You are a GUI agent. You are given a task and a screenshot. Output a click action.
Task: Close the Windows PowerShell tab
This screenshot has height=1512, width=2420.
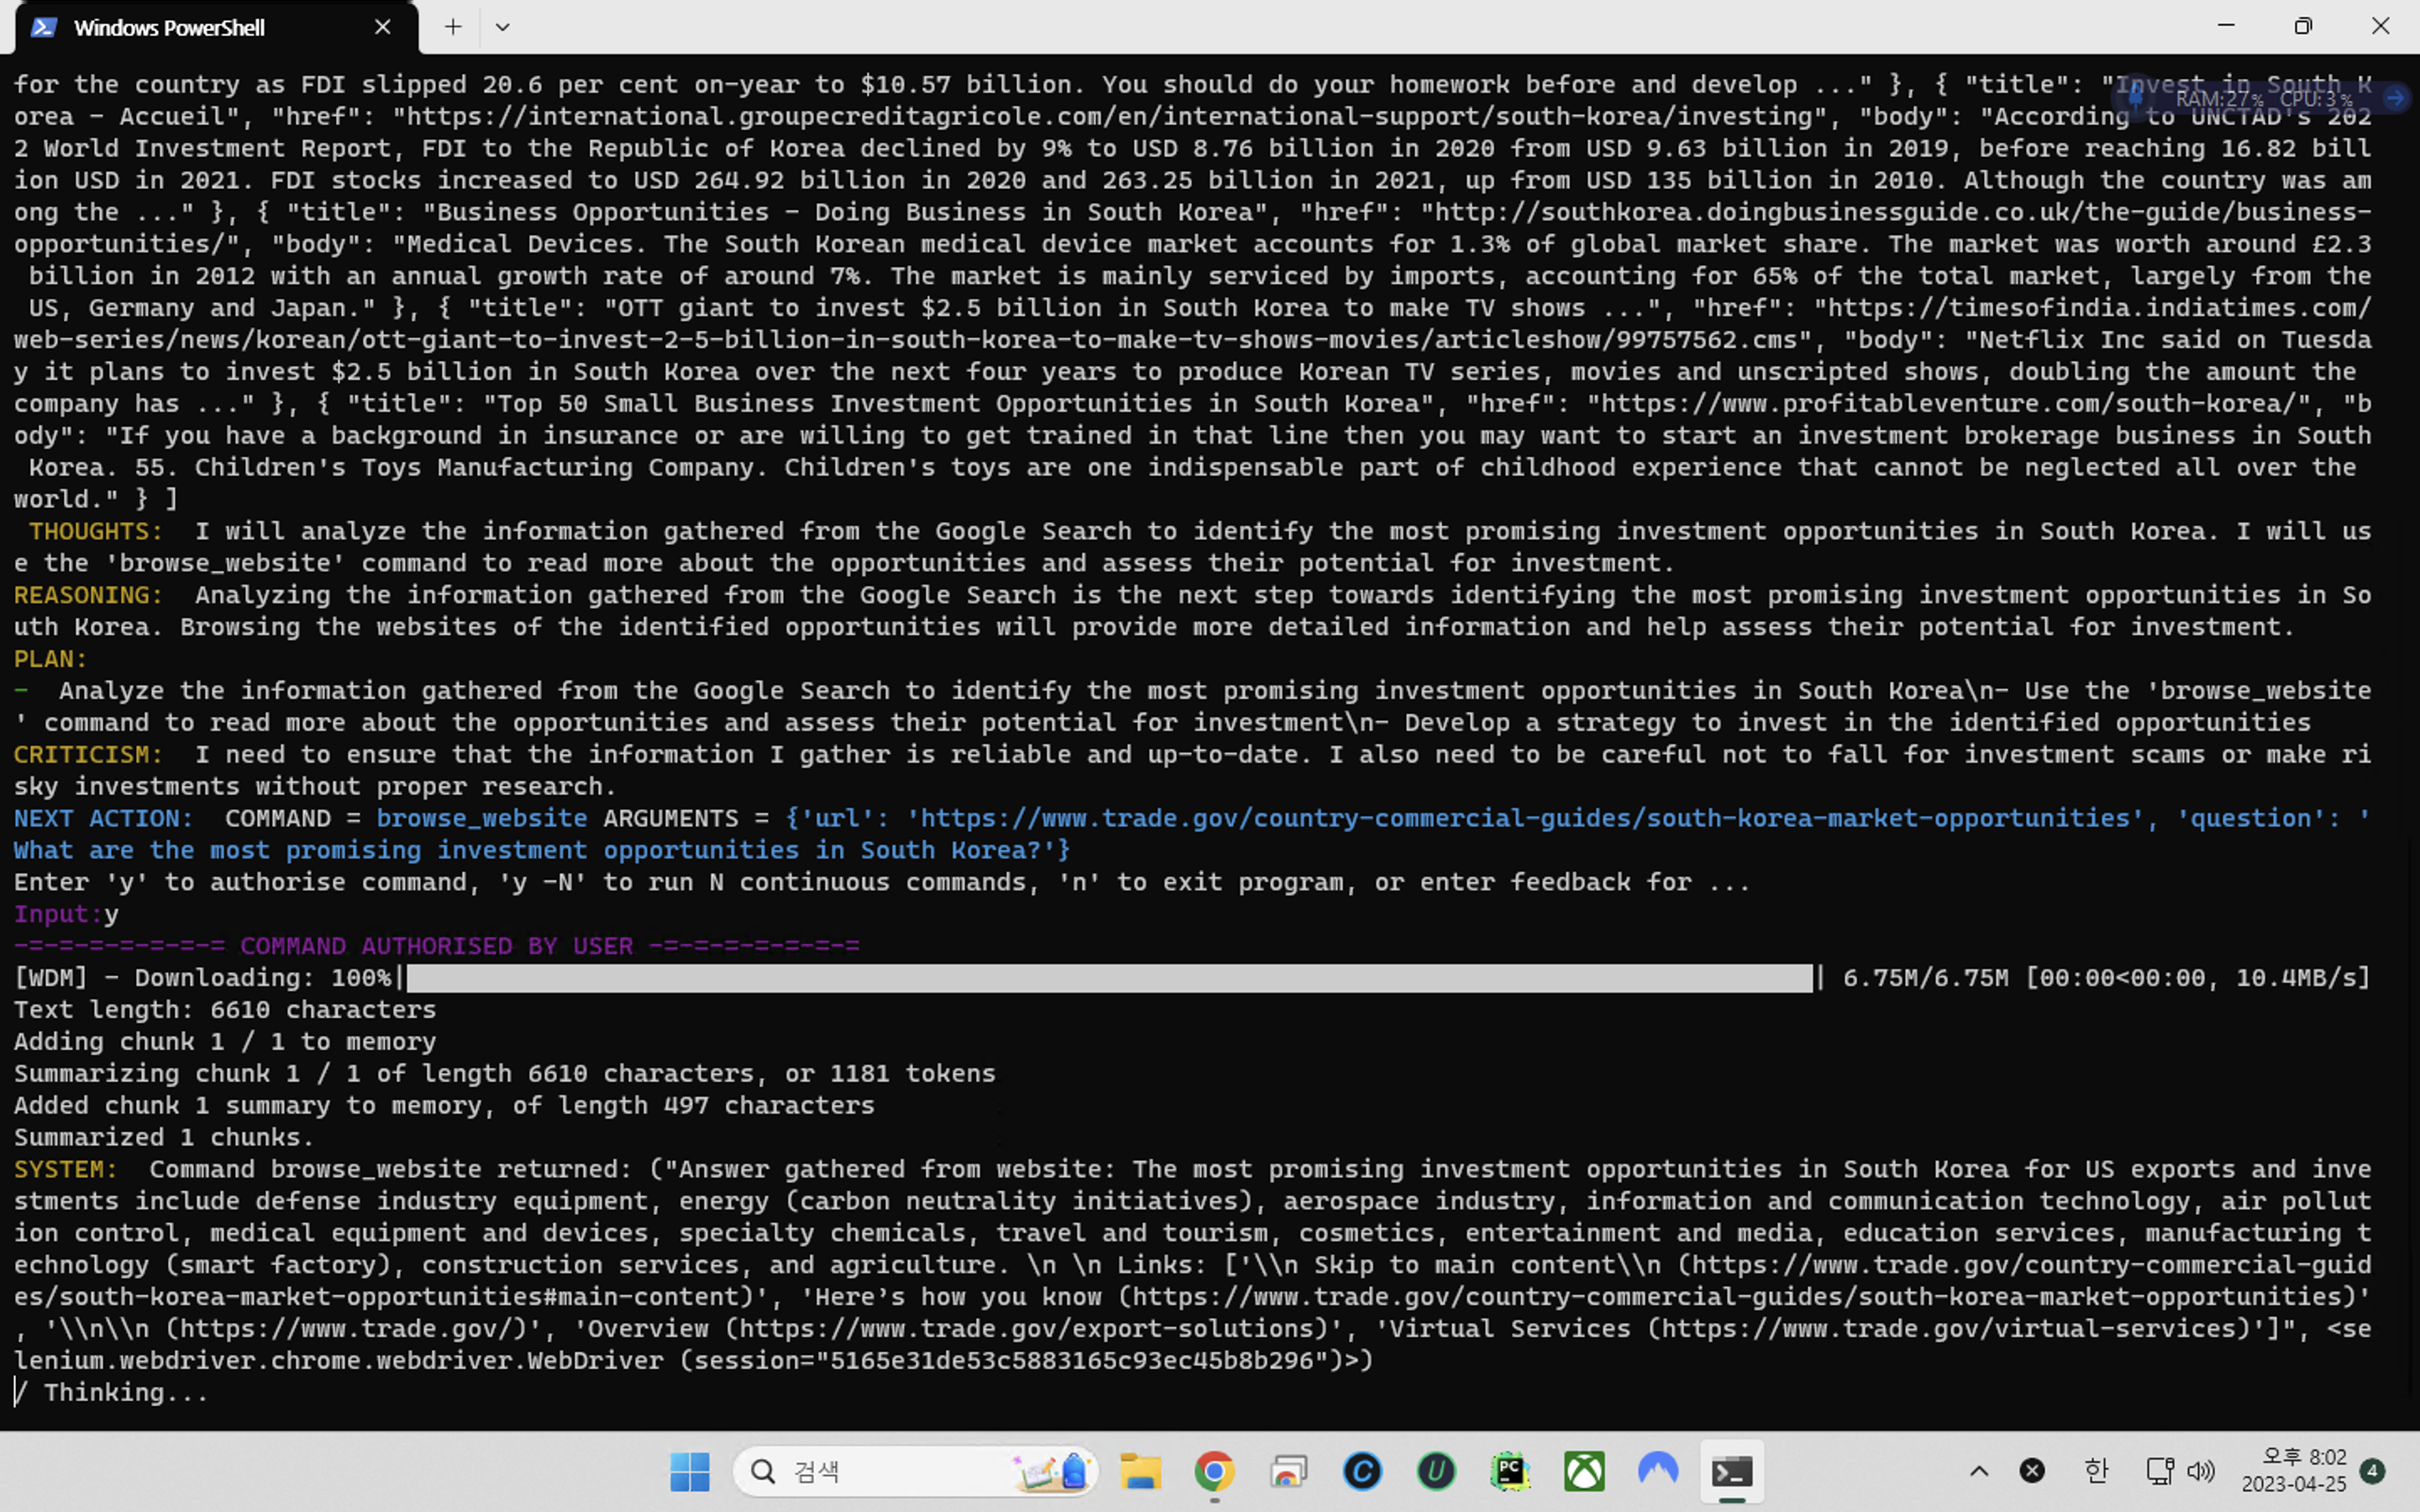382,27
